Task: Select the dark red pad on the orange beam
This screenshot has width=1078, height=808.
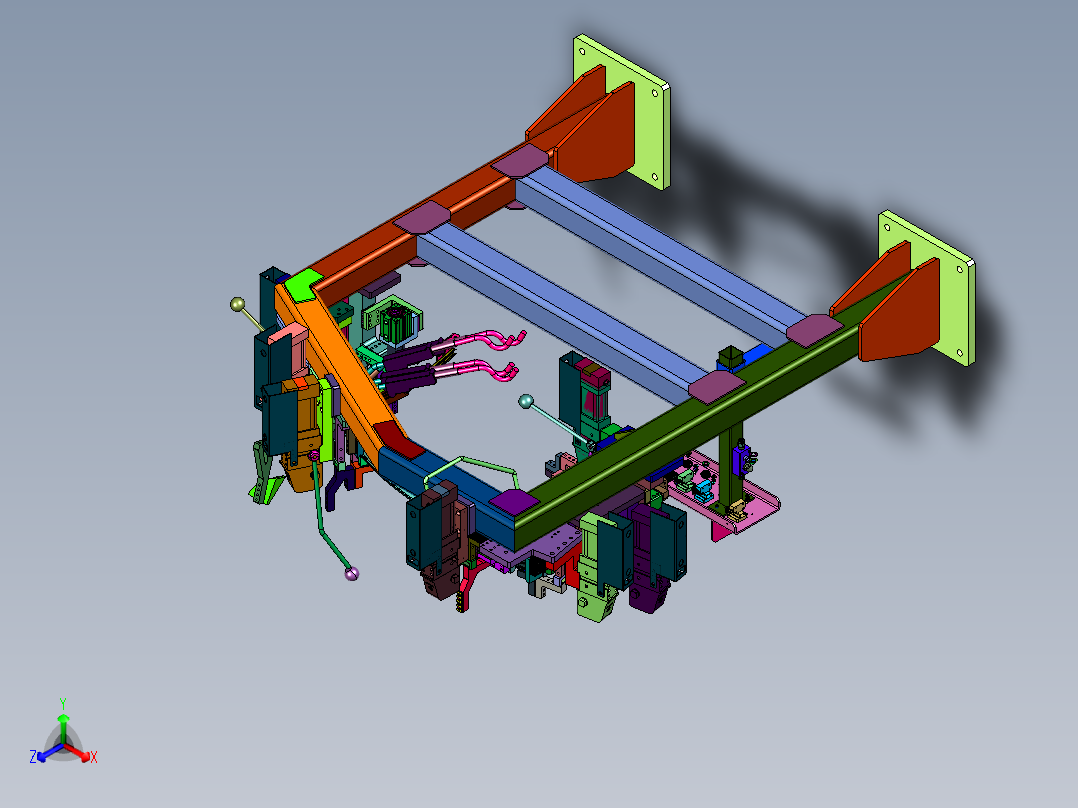Action: click(x=399, y=440)
